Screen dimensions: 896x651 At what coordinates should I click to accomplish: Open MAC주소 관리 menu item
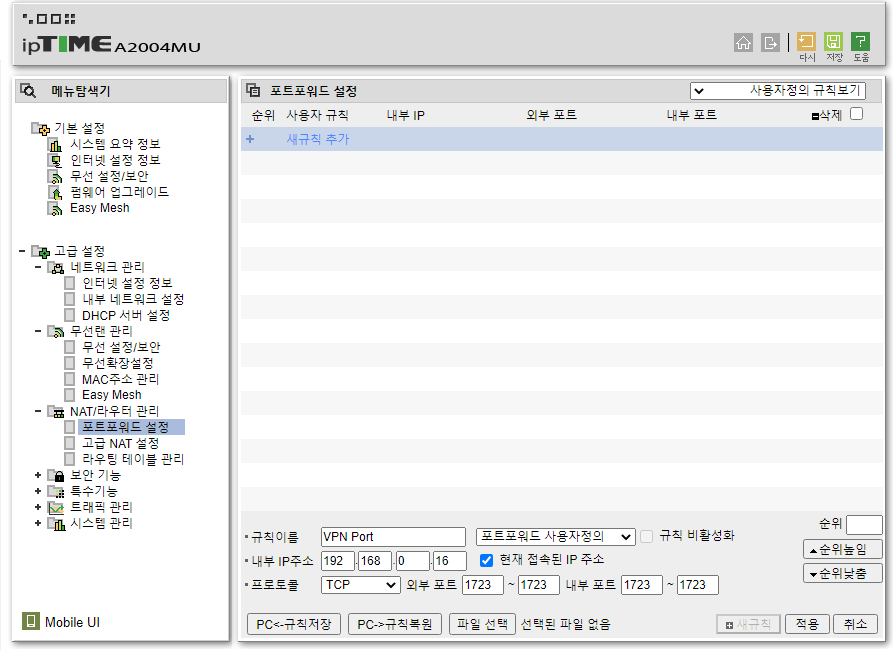click(121, 379)
